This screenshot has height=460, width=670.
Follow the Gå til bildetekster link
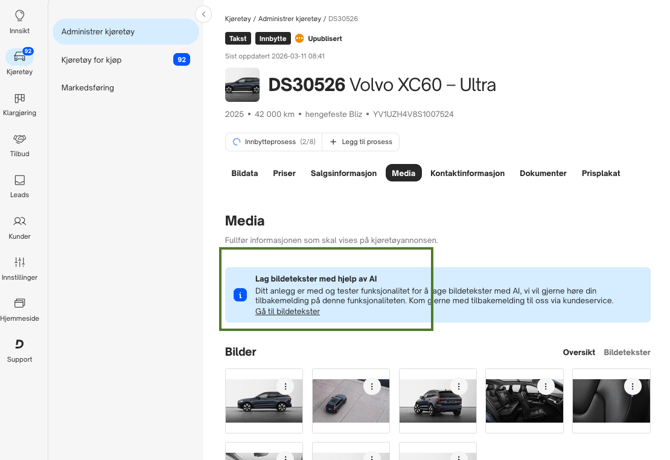[288, 311]
